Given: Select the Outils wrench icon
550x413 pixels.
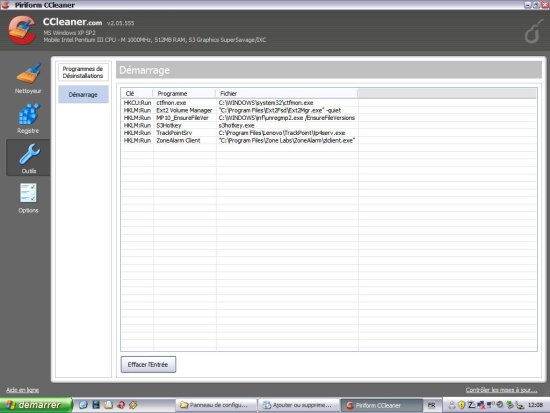Looking at the screenshot, I should (28, 158).
